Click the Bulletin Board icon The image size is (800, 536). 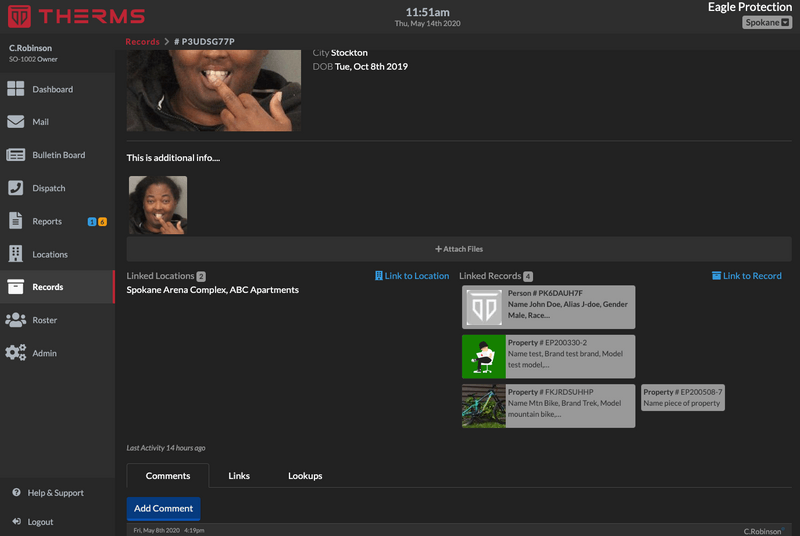coord(16,155)
